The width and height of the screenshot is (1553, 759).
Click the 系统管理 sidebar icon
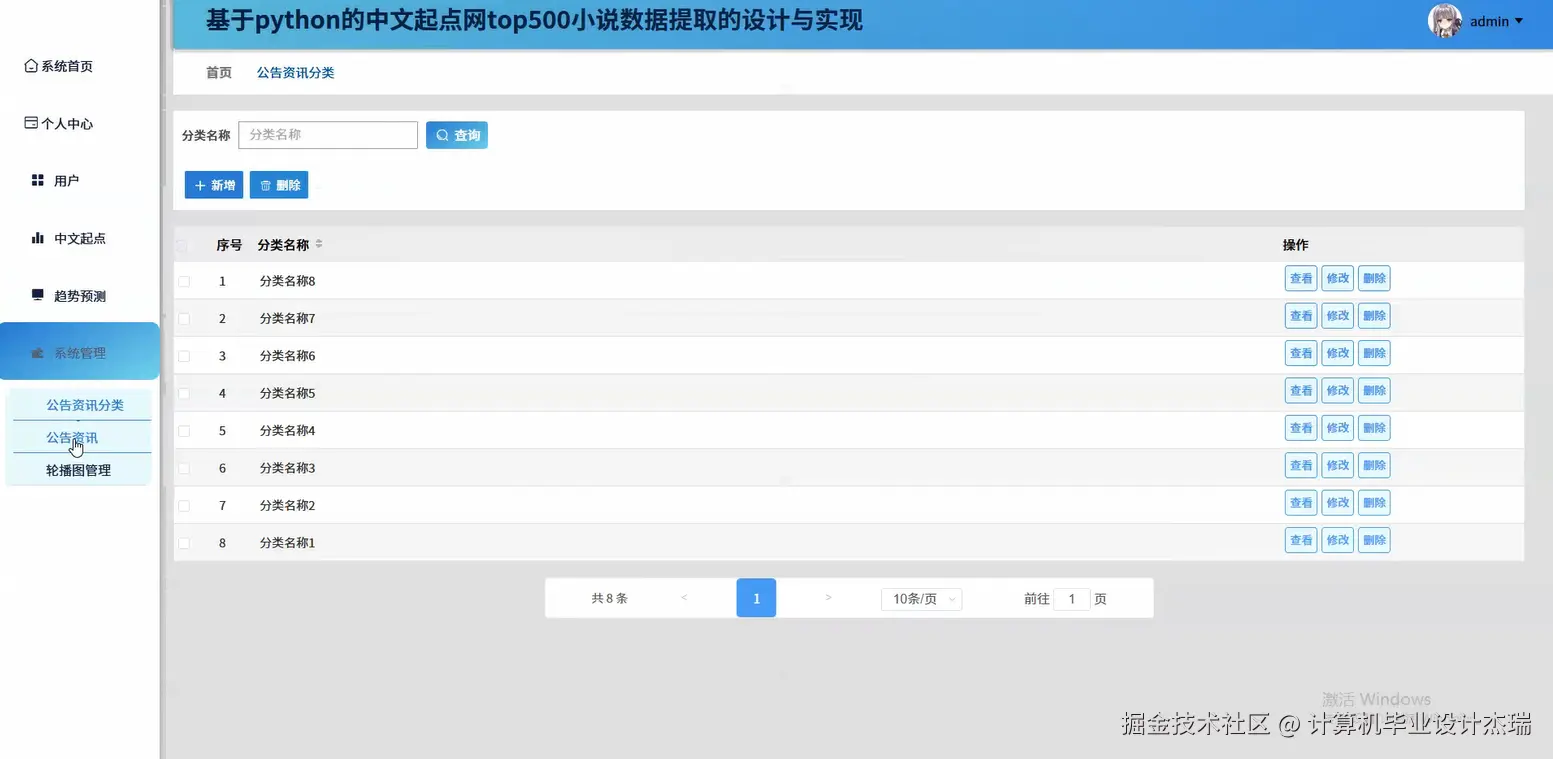pos(39,351)
